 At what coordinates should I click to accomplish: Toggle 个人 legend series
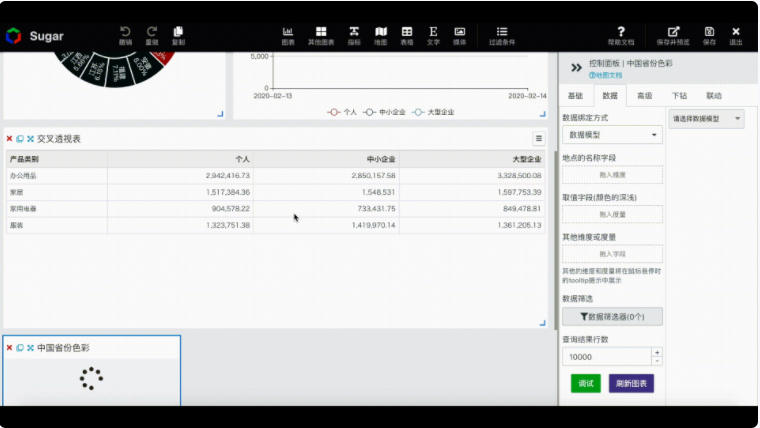coord(342,112)
